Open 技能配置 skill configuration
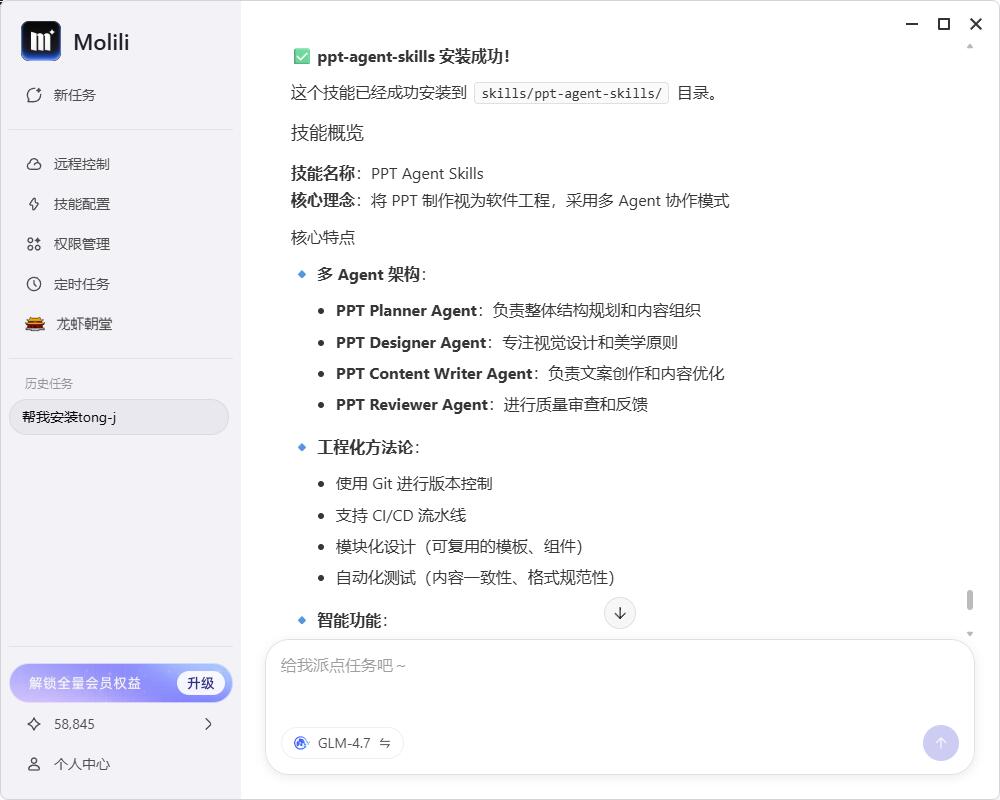This screenshot has width=1000, height=800. pos(69,204)
